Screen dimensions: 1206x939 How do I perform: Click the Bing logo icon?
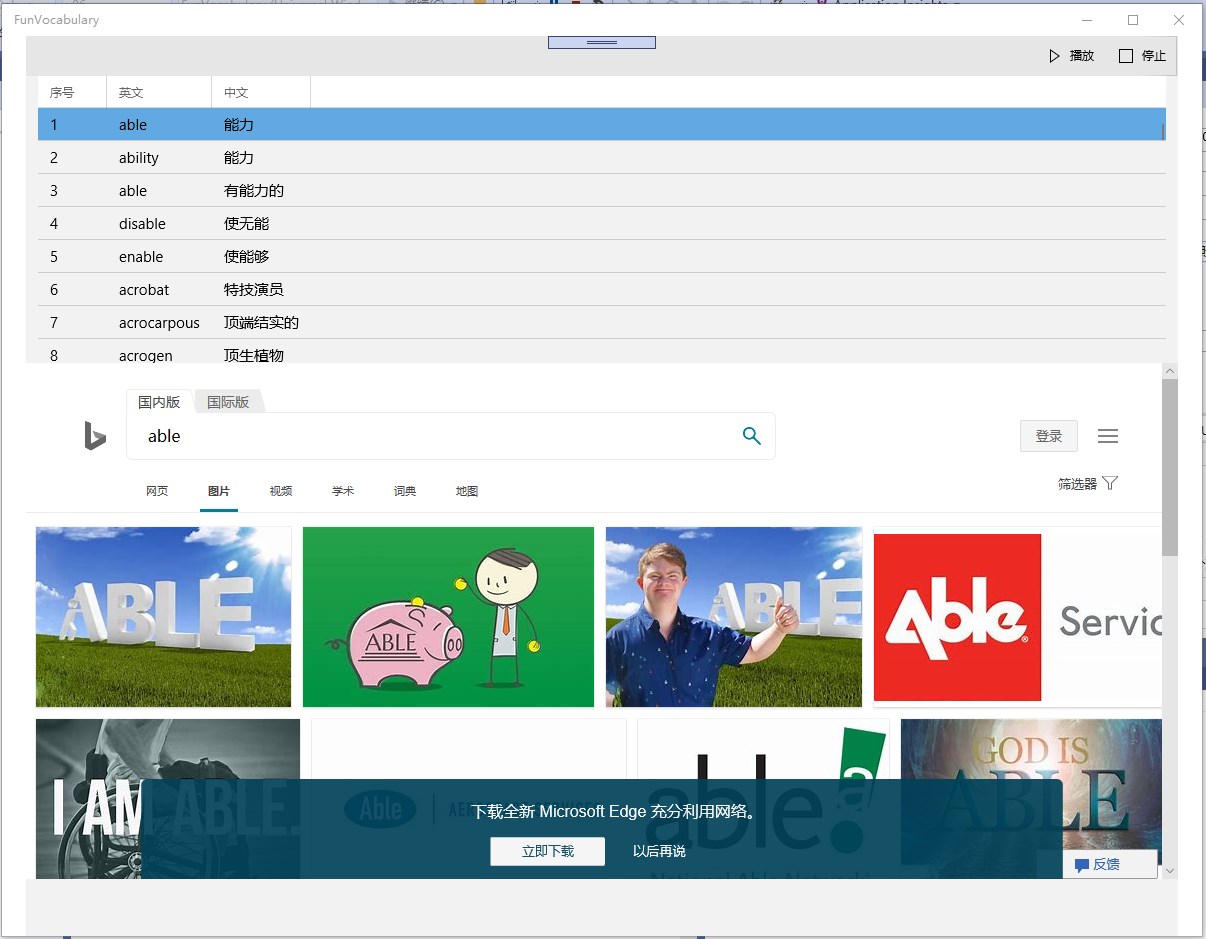click(95, 436)
